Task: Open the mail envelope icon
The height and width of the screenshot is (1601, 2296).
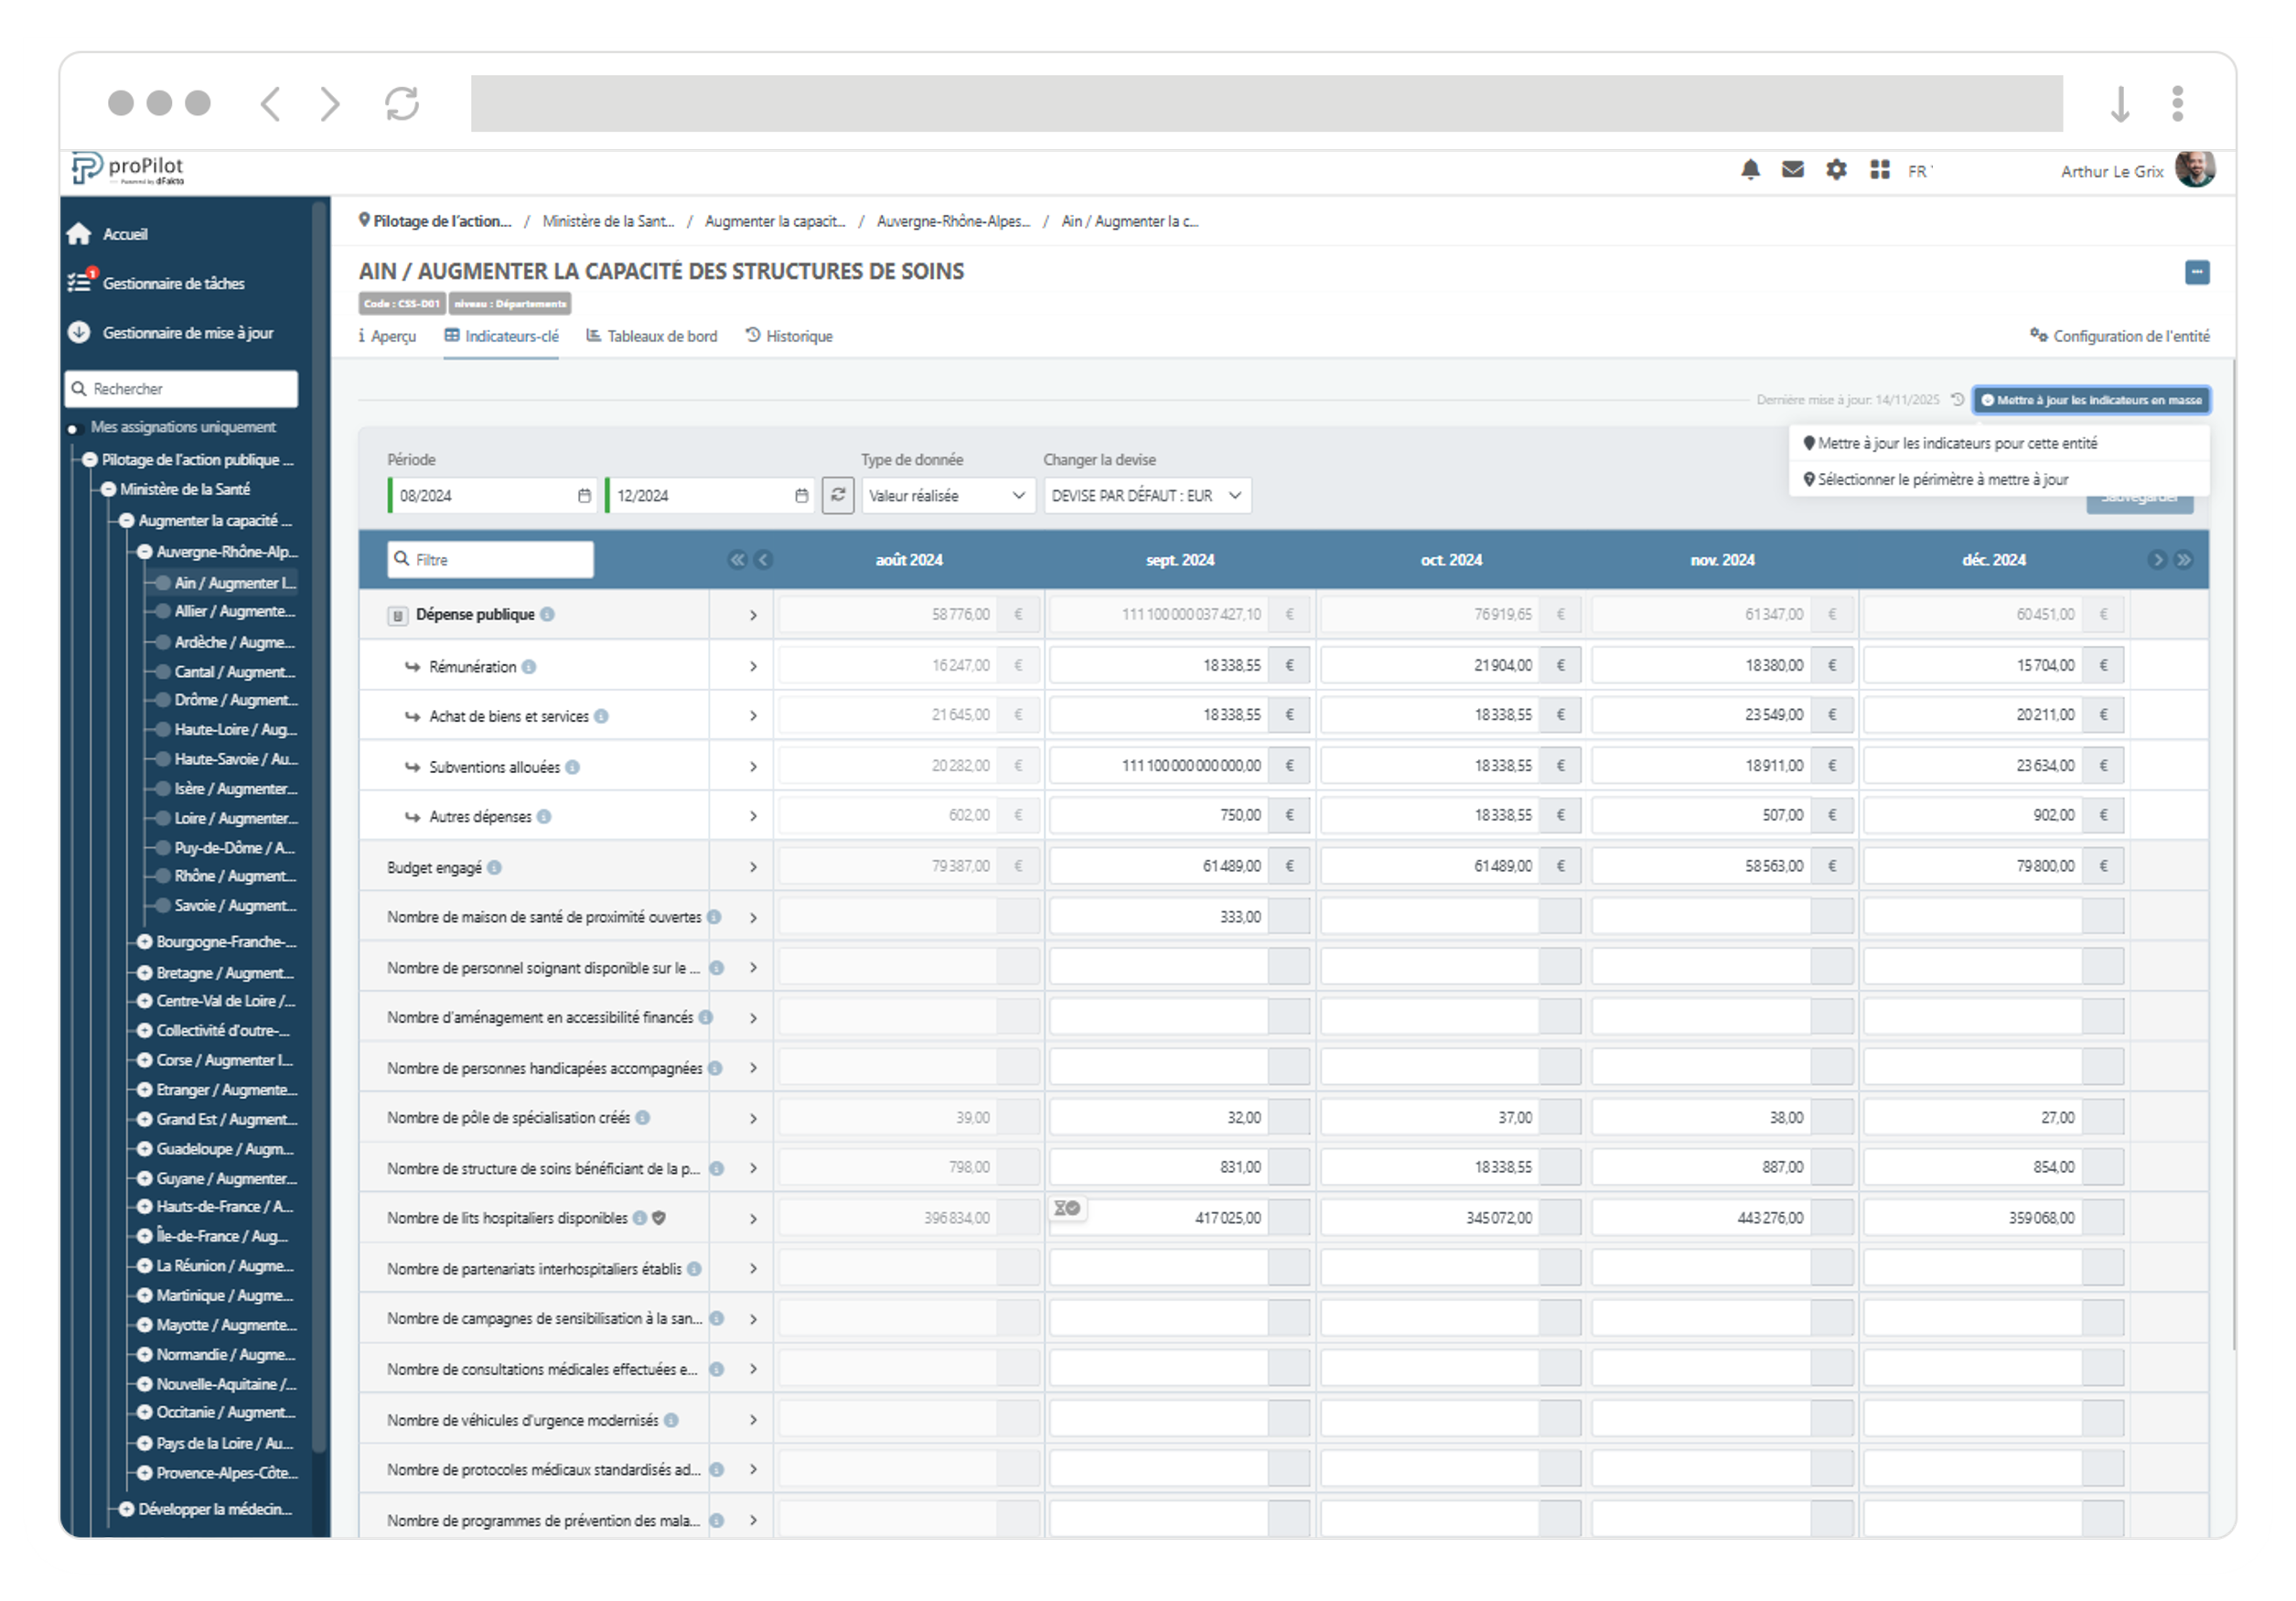Action: coord(1793,170)
